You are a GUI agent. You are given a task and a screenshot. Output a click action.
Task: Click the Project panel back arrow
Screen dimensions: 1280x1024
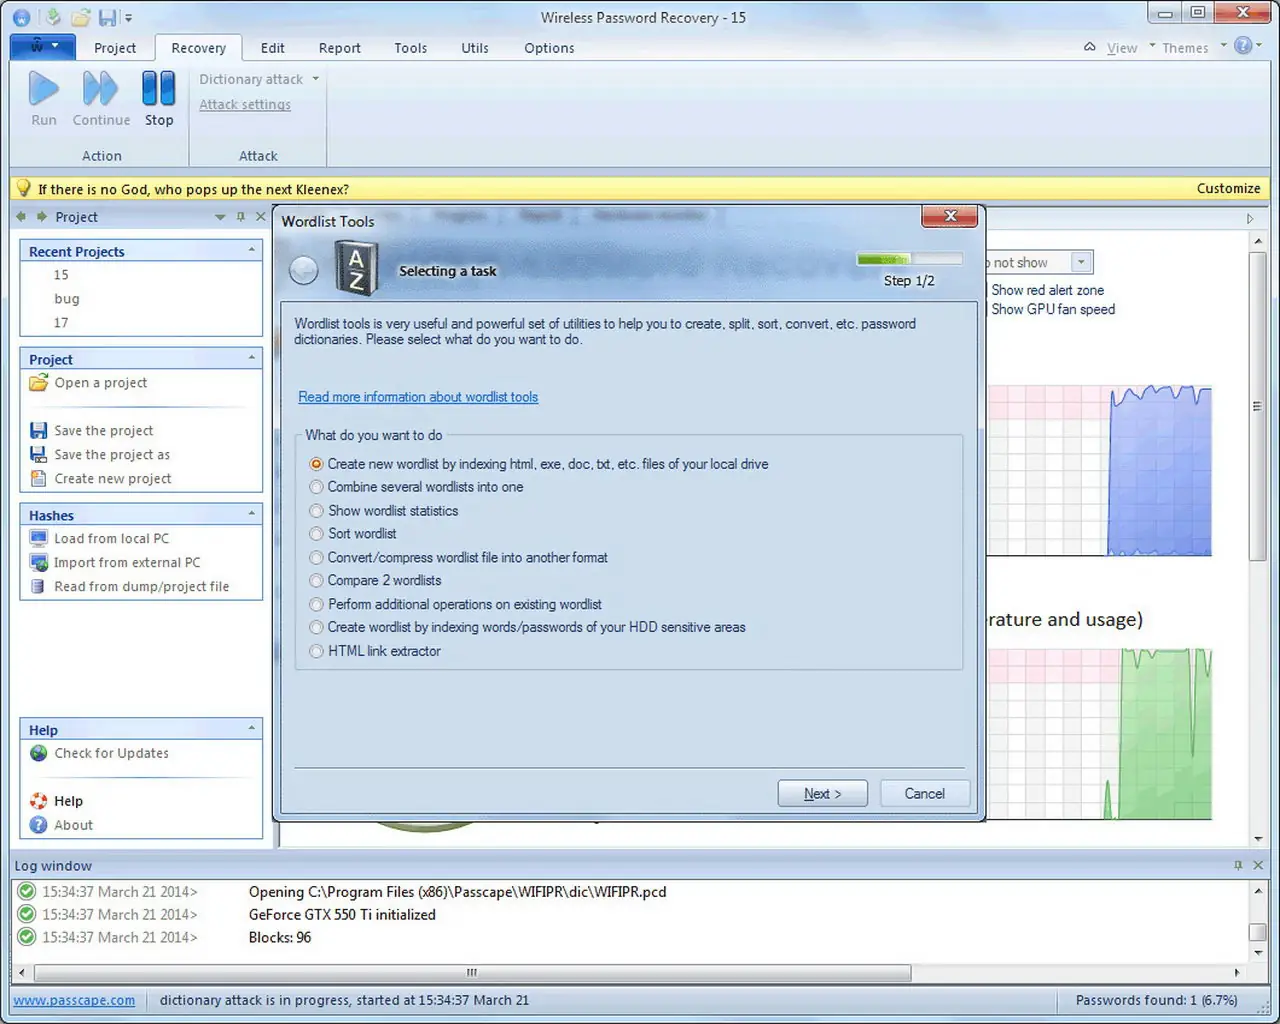(22, 217)
